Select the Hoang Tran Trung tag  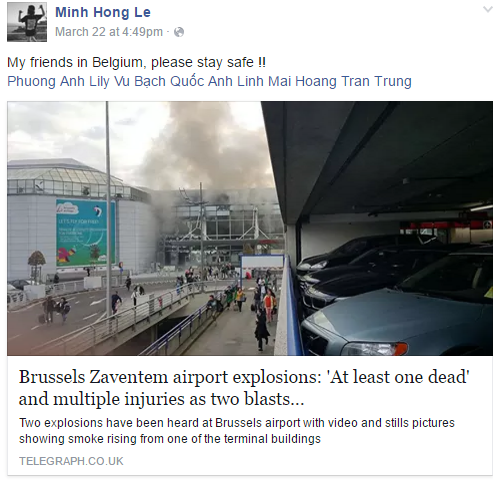(353, 81)
